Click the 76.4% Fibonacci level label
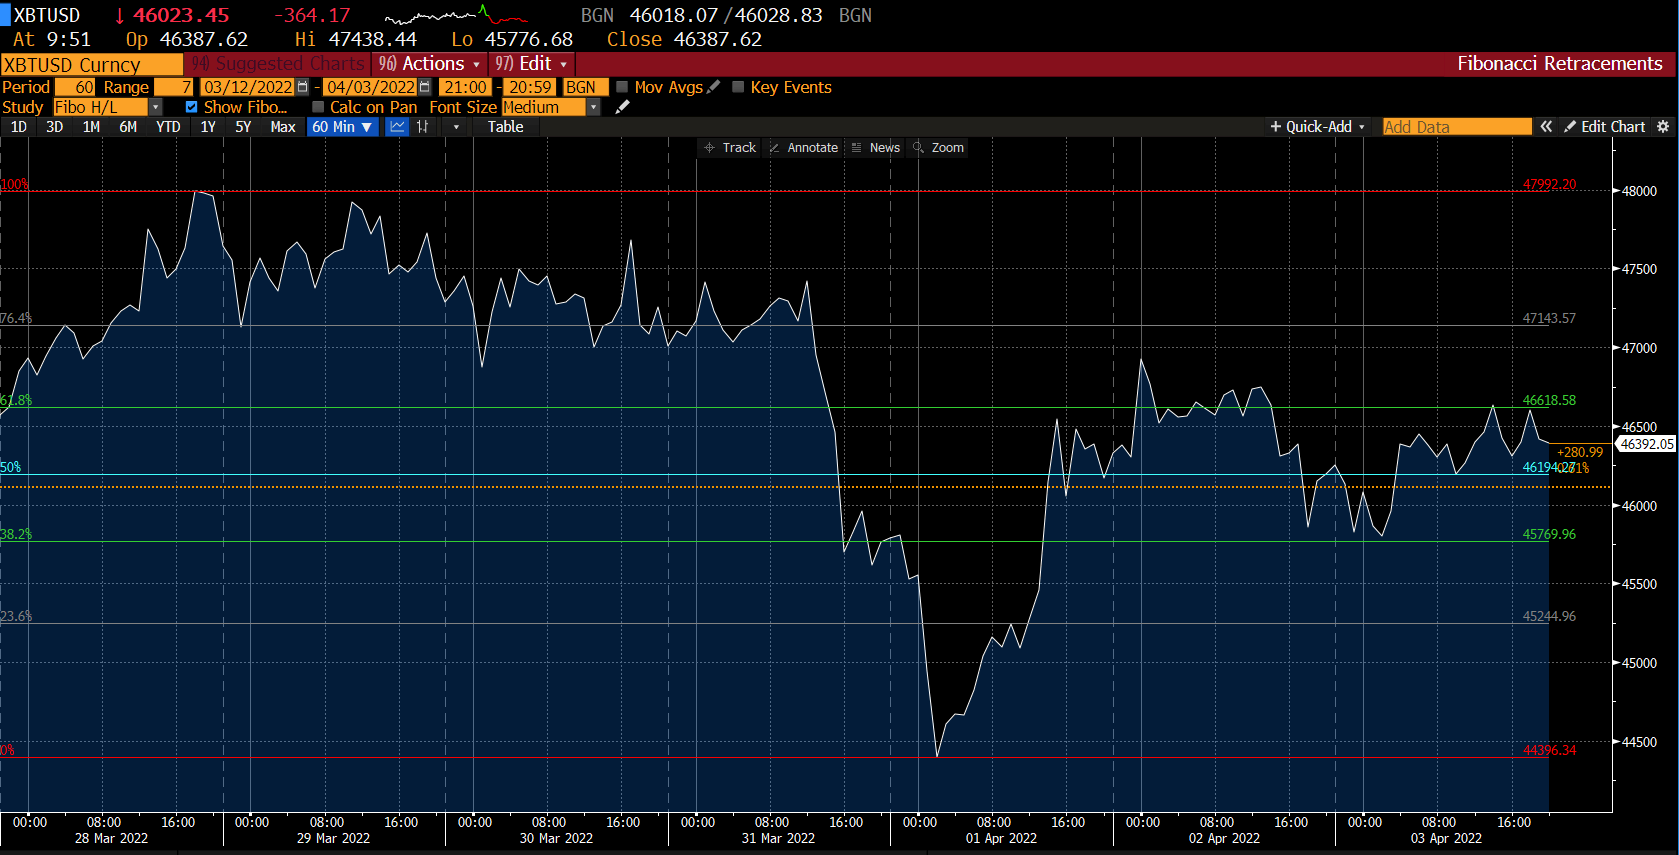Viewport: 1679px width, 855px height. click(16, 318)
